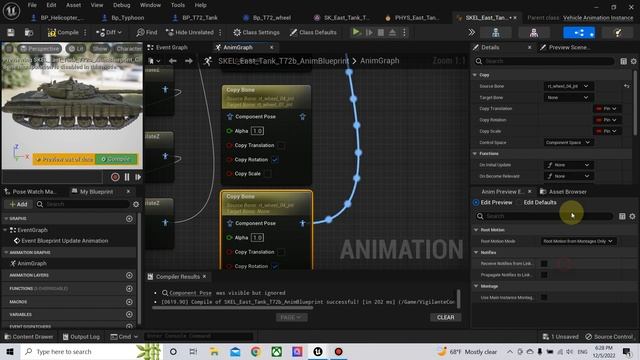The image size is (640, 360).
Task: Open the Asset menu
Action: pos(73,5)
